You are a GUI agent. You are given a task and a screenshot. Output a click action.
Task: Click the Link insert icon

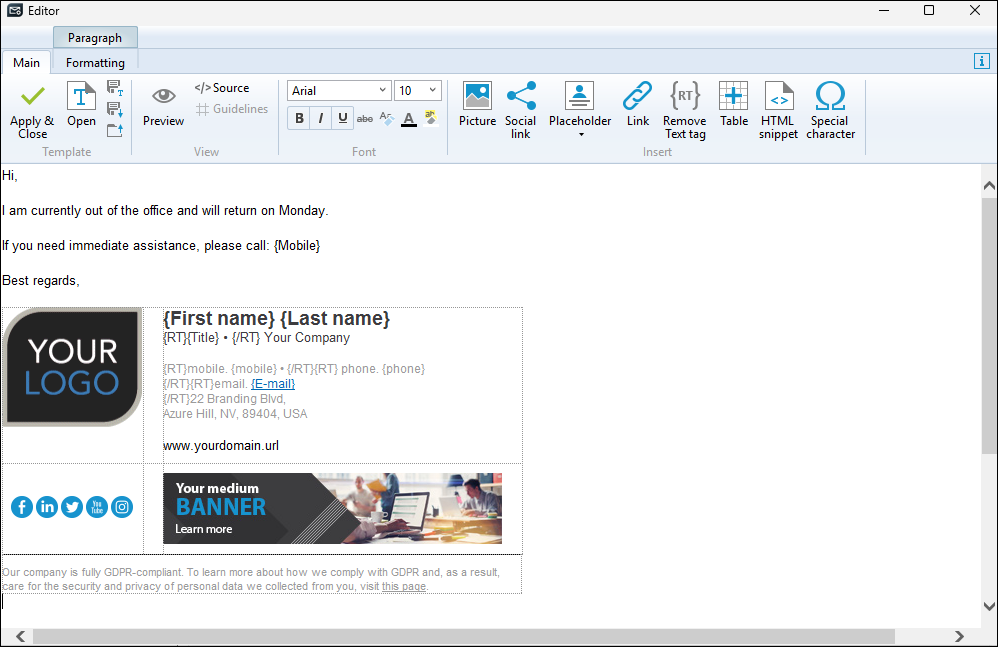click(638, 105)
